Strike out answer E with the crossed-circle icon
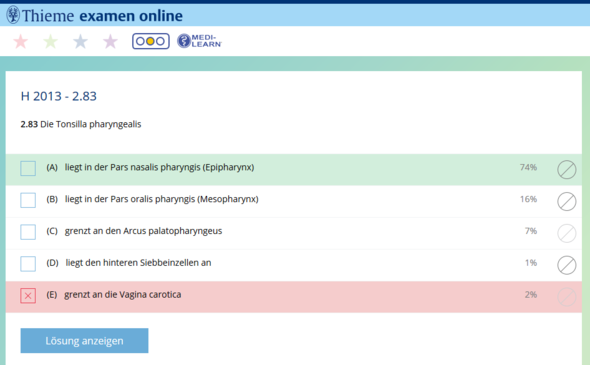Image resolution: width=590 pixels, height=365 pixels. point(567,297)
